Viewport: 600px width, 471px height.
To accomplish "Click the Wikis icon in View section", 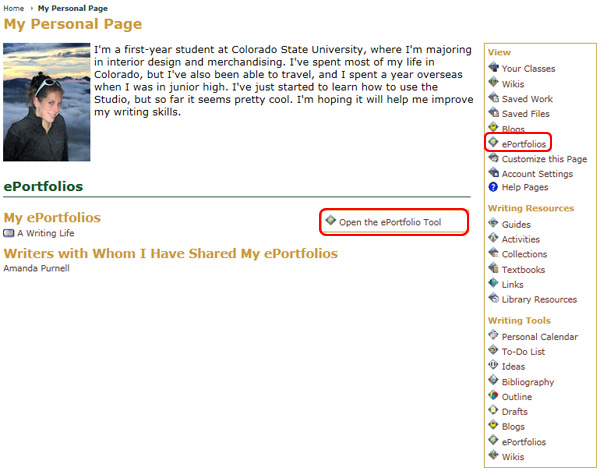I will pos(494,82).
